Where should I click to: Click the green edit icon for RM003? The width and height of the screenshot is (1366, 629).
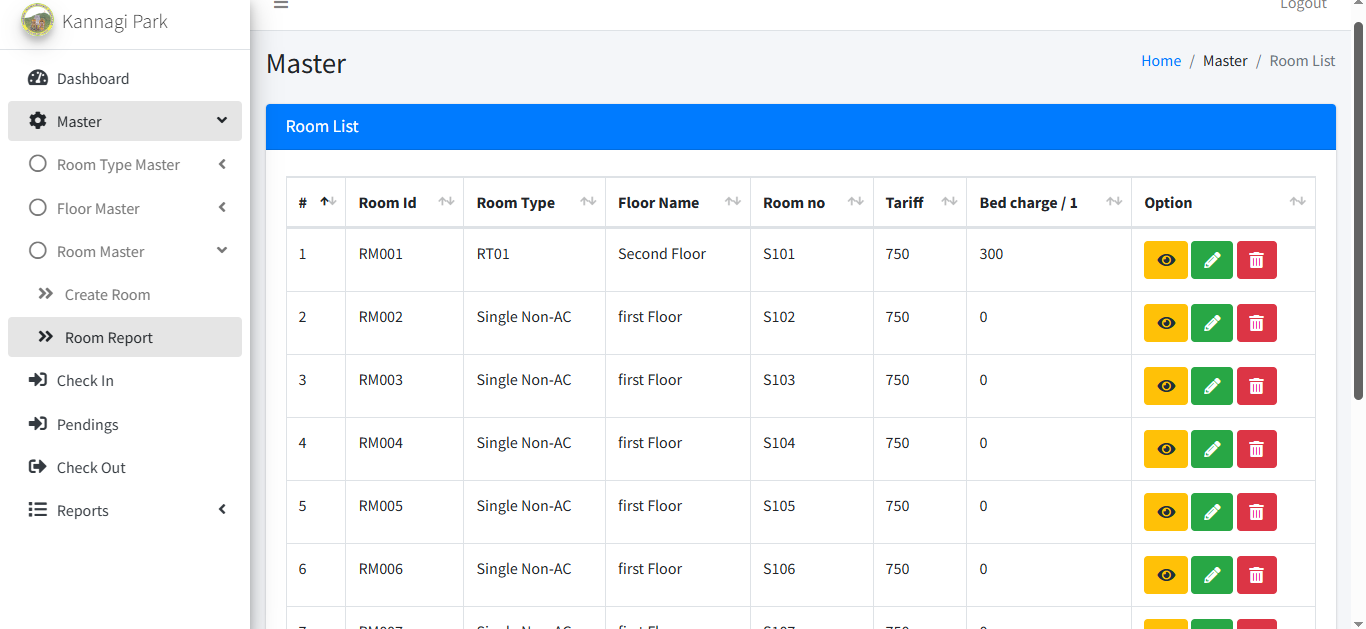(x=1211, y=386)
